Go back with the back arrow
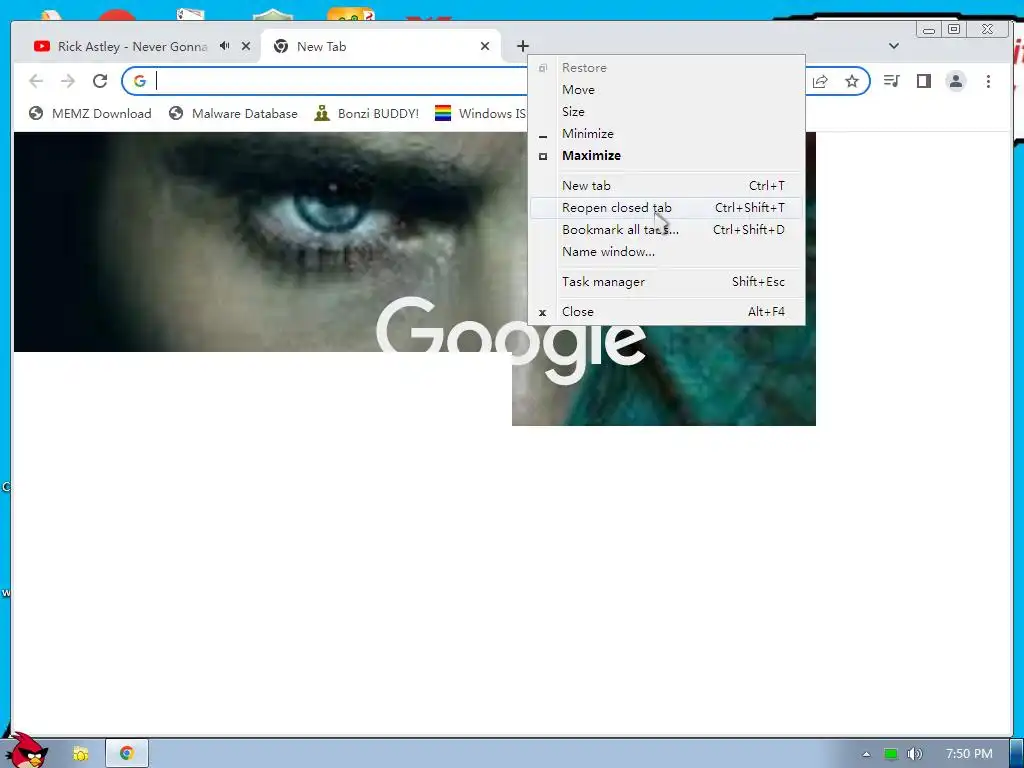Image resolution: width=1024 pixels, height=768 pixels. point(36,81)
